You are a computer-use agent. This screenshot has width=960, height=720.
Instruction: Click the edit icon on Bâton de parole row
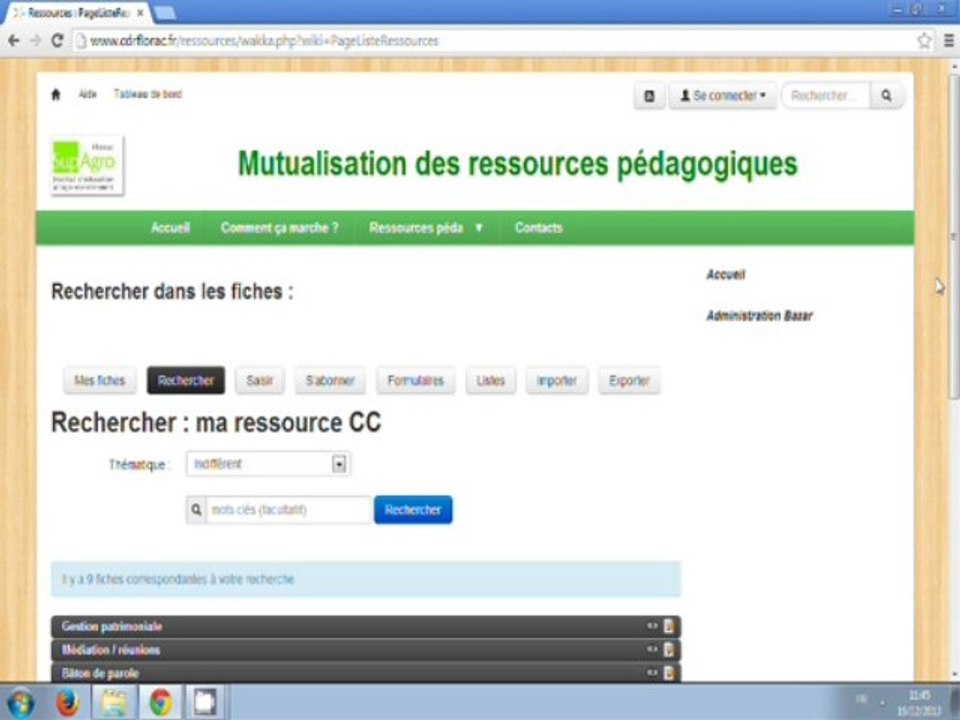point(669,672)
